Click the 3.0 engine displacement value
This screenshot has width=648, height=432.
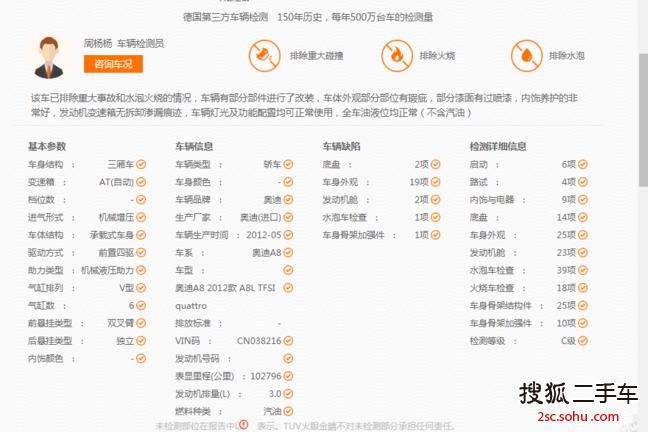(275, 394)
